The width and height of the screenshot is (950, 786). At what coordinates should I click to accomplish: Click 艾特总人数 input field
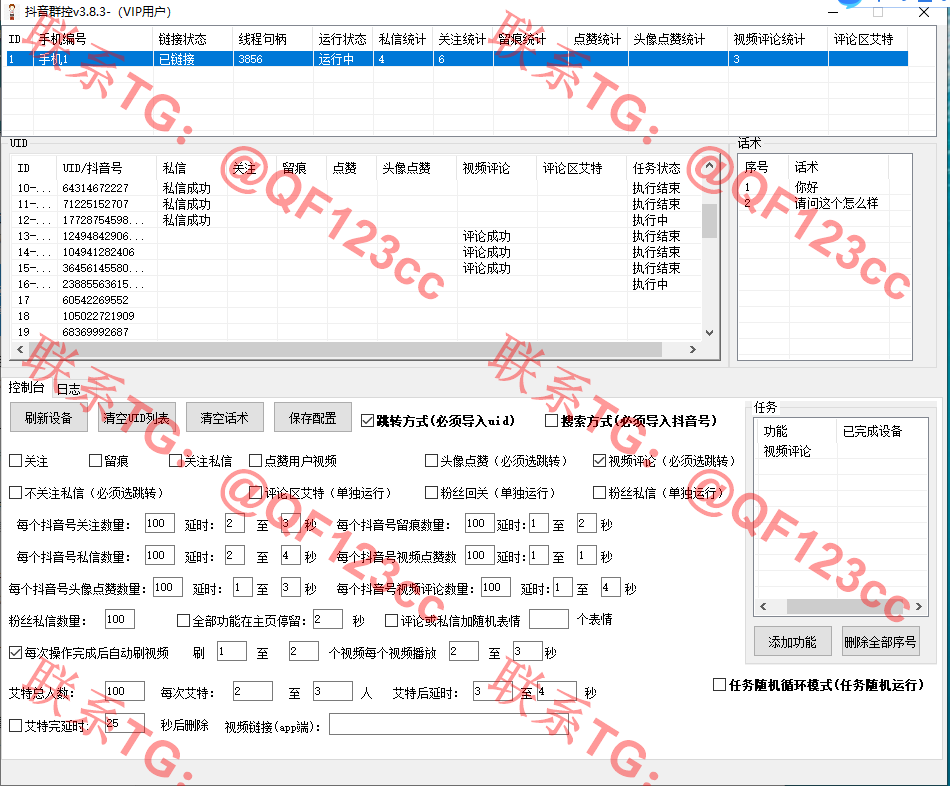click(x=125, y=692)
